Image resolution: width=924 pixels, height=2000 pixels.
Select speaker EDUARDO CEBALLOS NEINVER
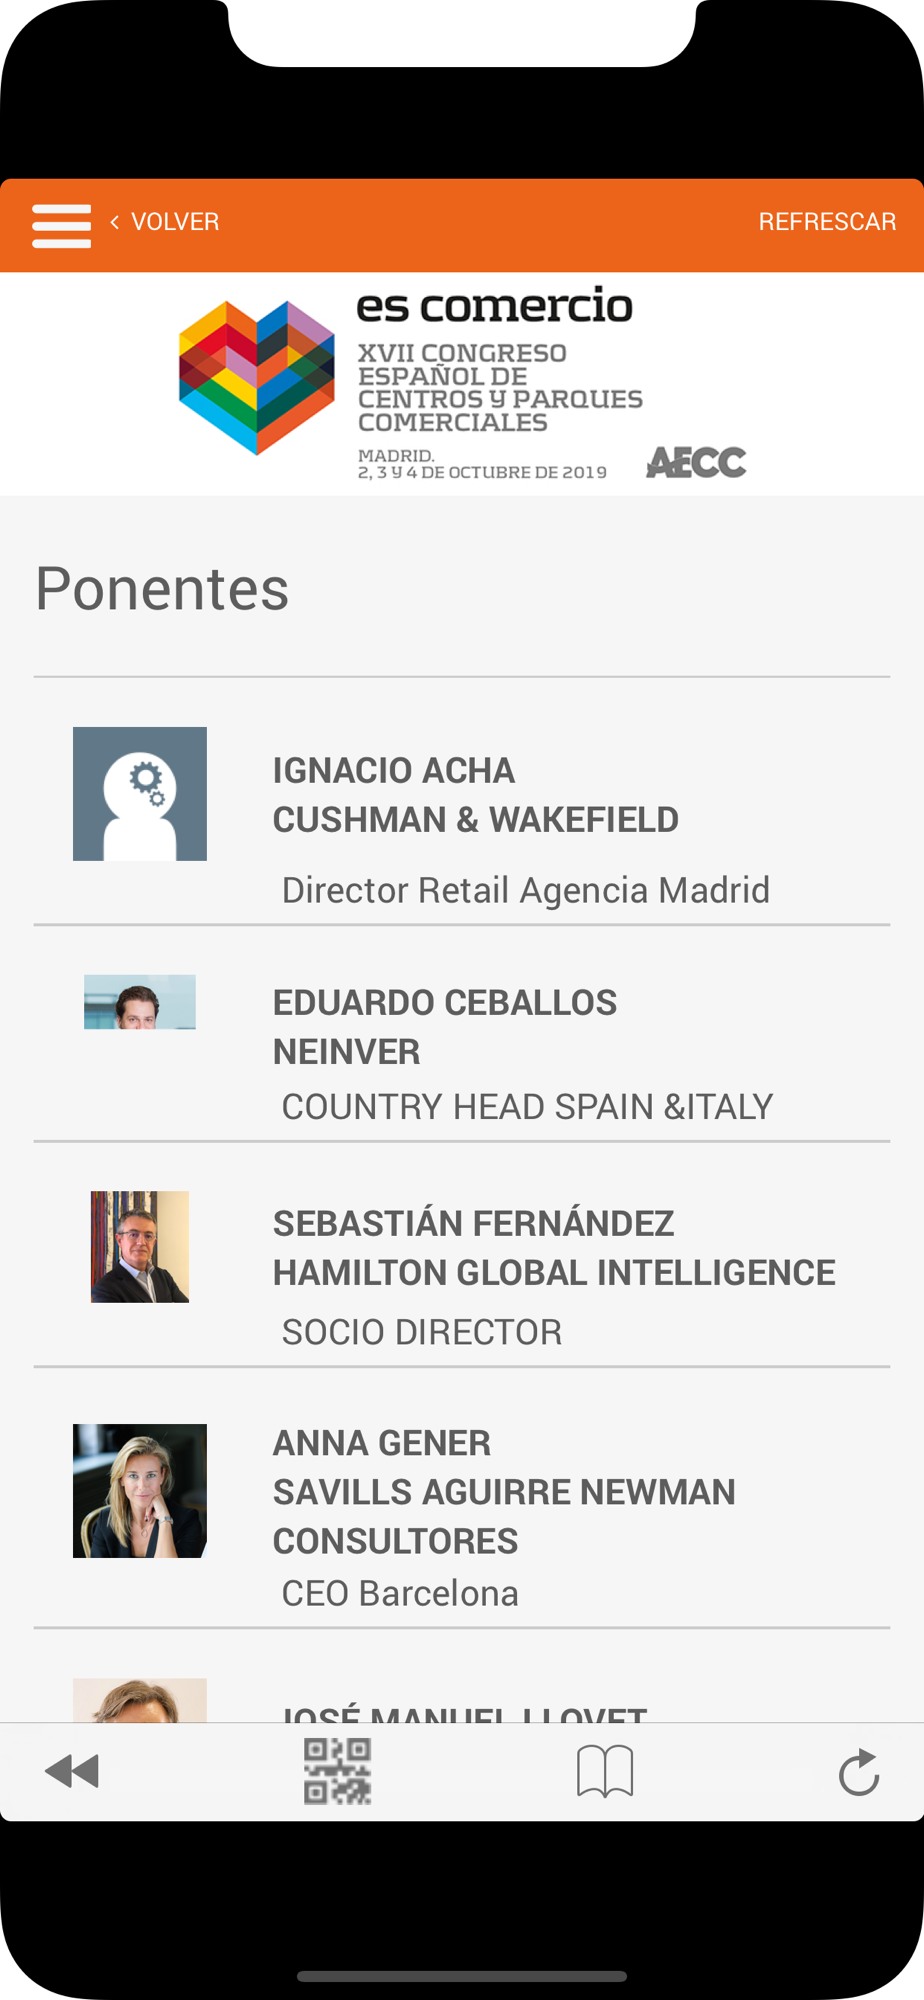tap(462, 1033)
